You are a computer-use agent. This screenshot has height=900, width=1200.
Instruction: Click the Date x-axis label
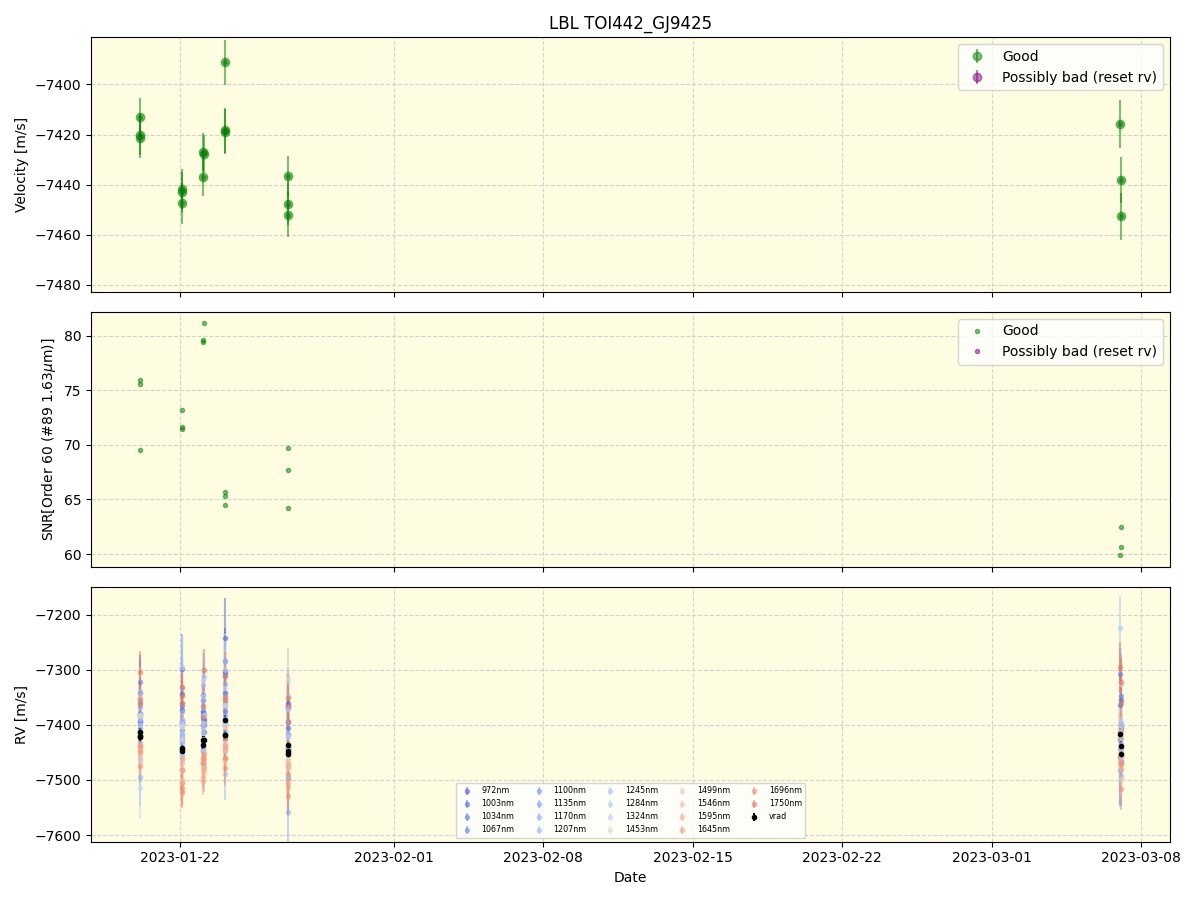pyautogui.click(x=630, y=877)
